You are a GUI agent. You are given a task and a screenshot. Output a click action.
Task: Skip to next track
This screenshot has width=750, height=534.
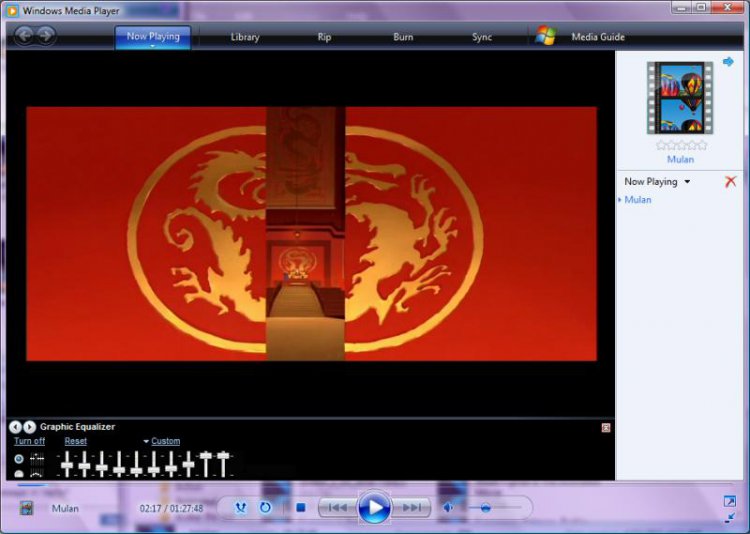pos(411,507)
